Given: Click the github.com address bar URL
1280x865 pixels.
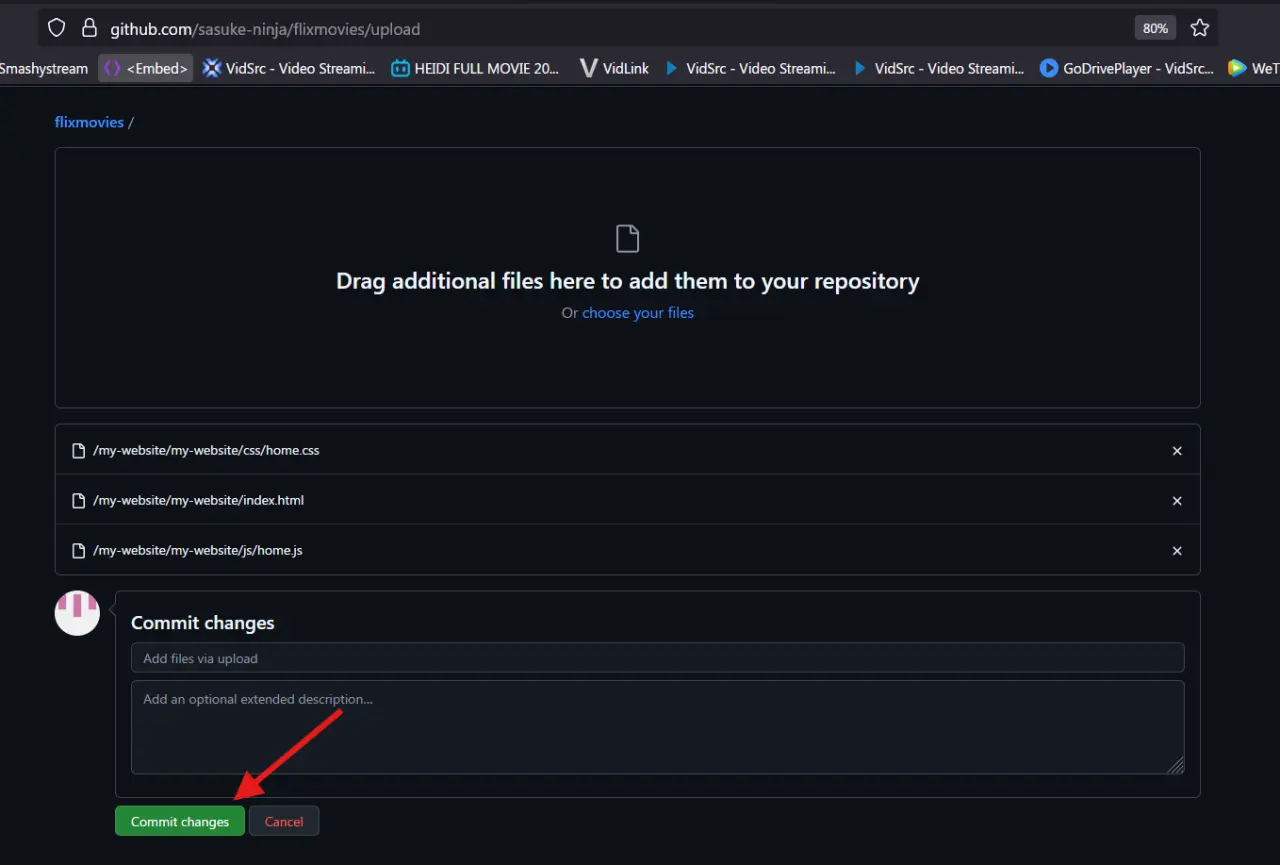Looking at the screenshot, I should pyautogui.click(x=265, y=29).
